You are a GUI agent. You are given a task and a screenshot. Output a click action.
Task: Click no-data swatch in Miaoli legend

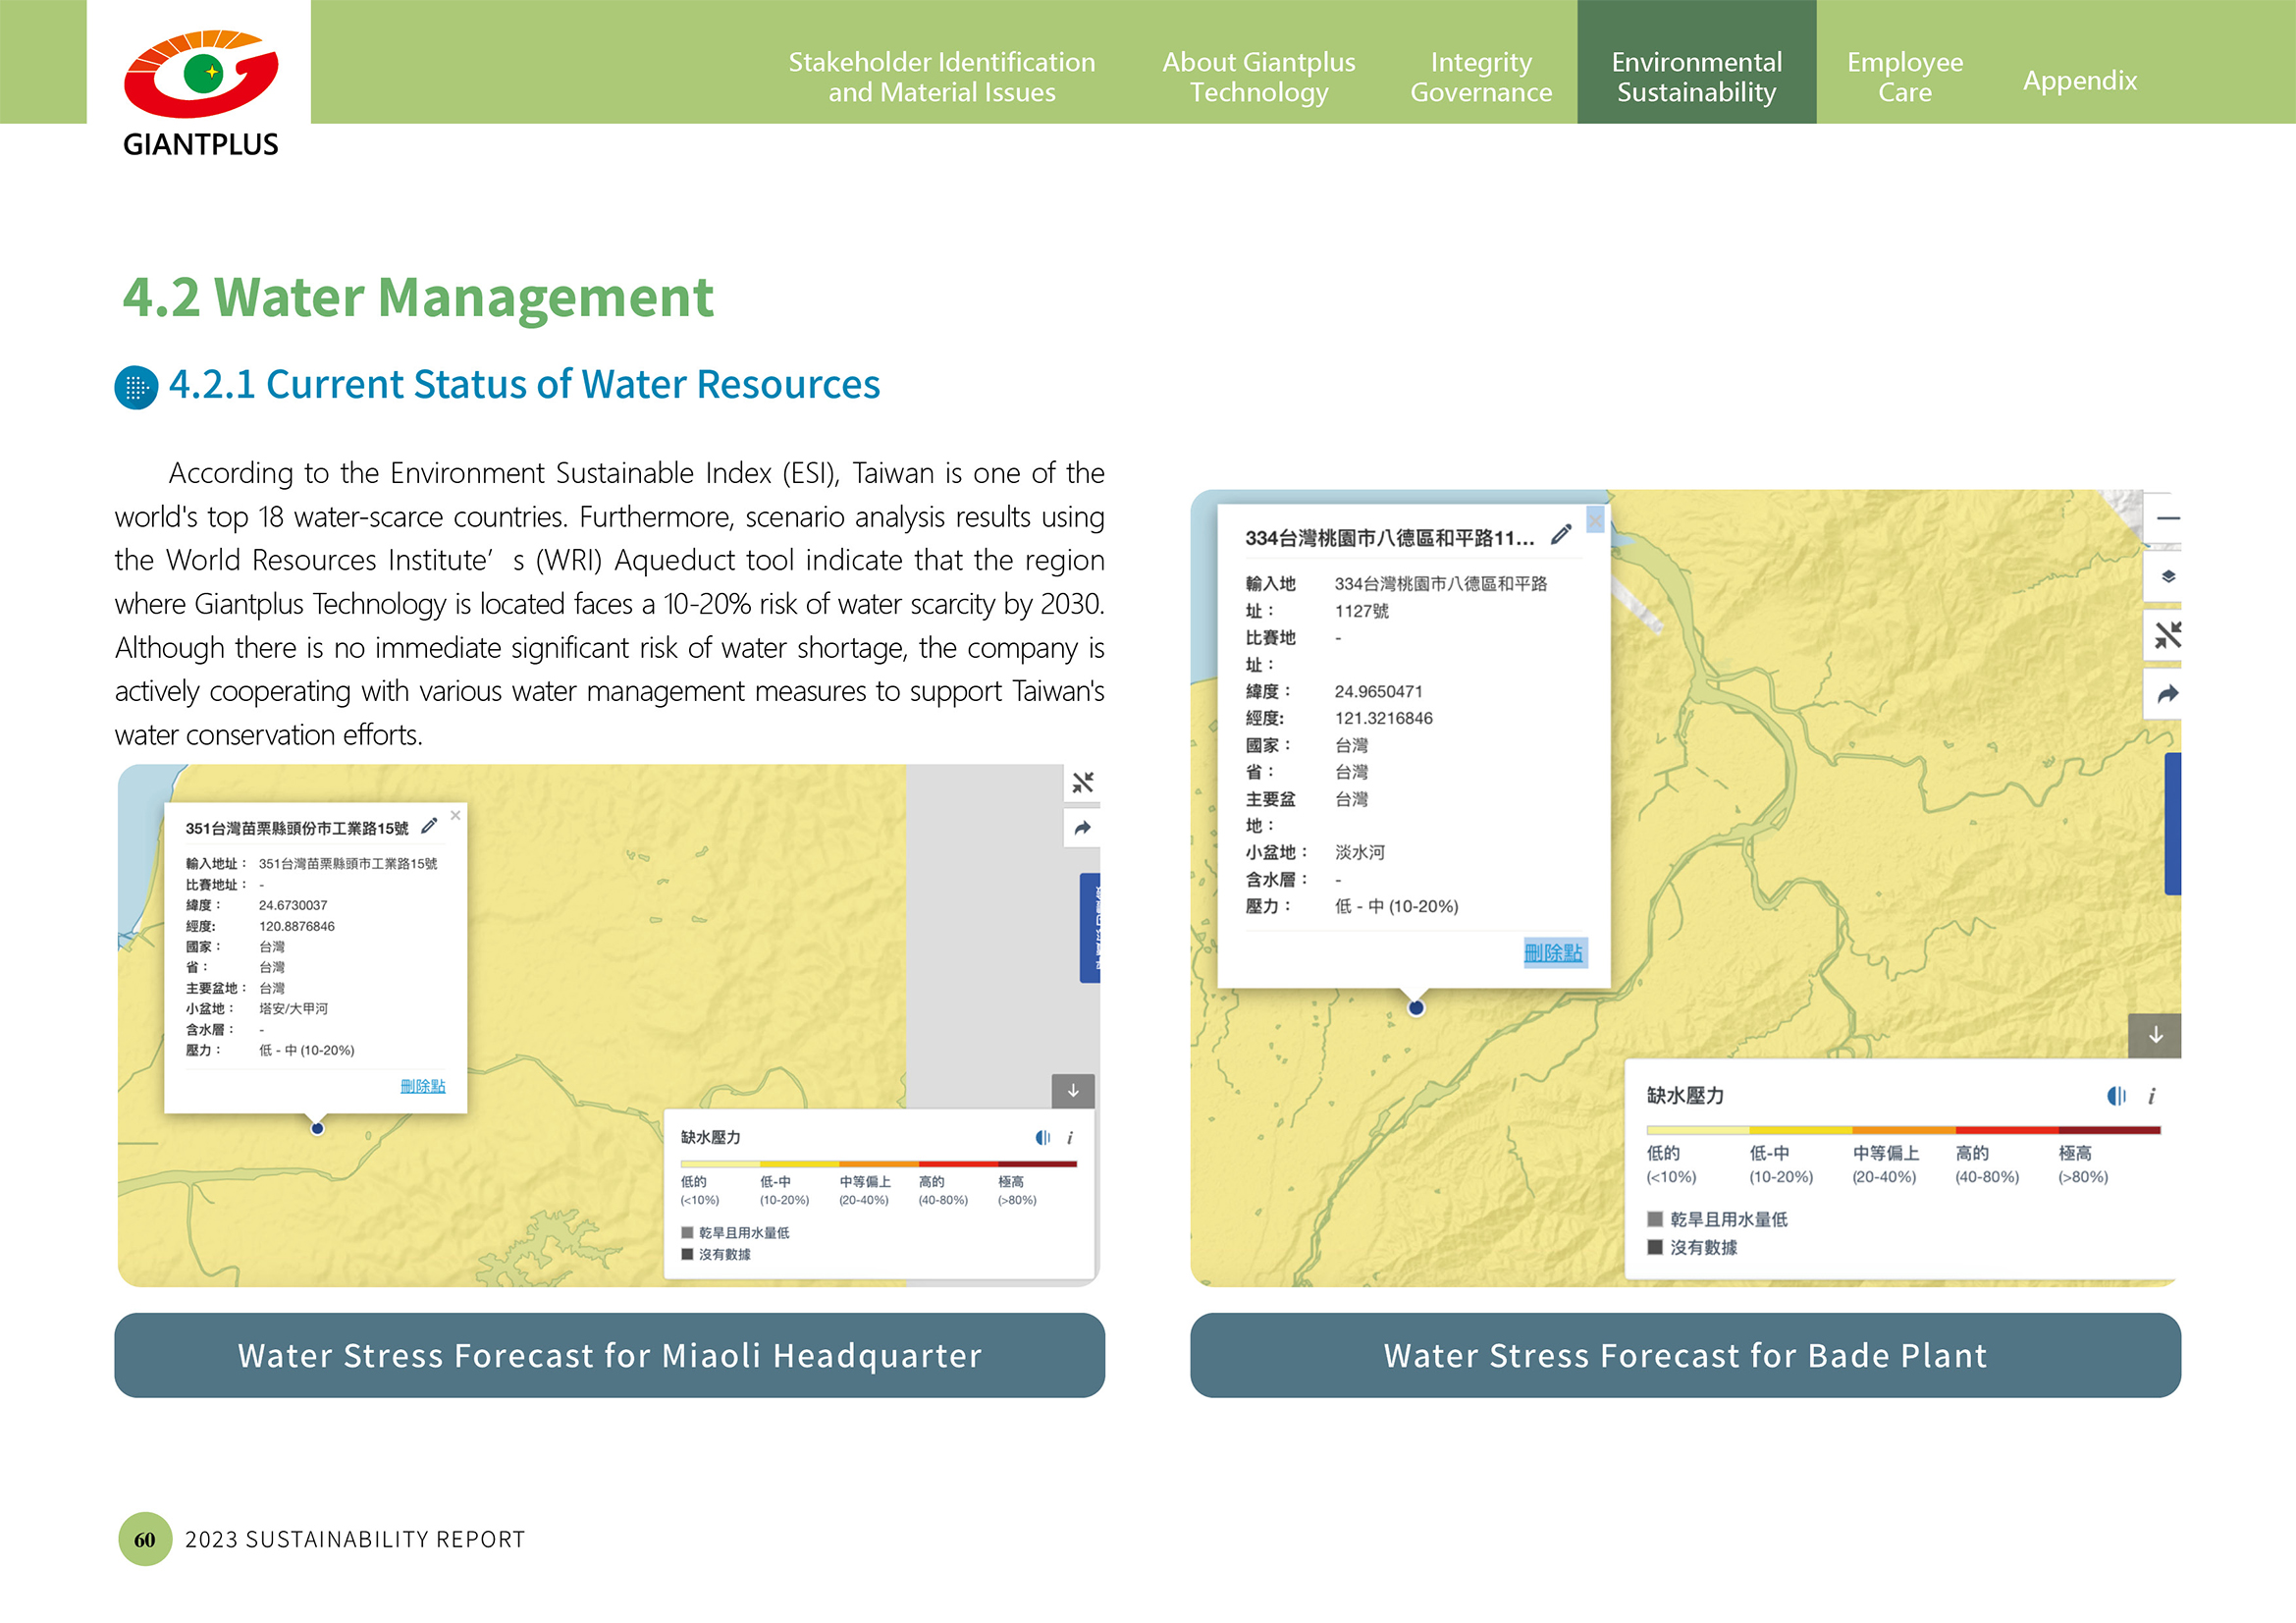tap(687, 1254)
